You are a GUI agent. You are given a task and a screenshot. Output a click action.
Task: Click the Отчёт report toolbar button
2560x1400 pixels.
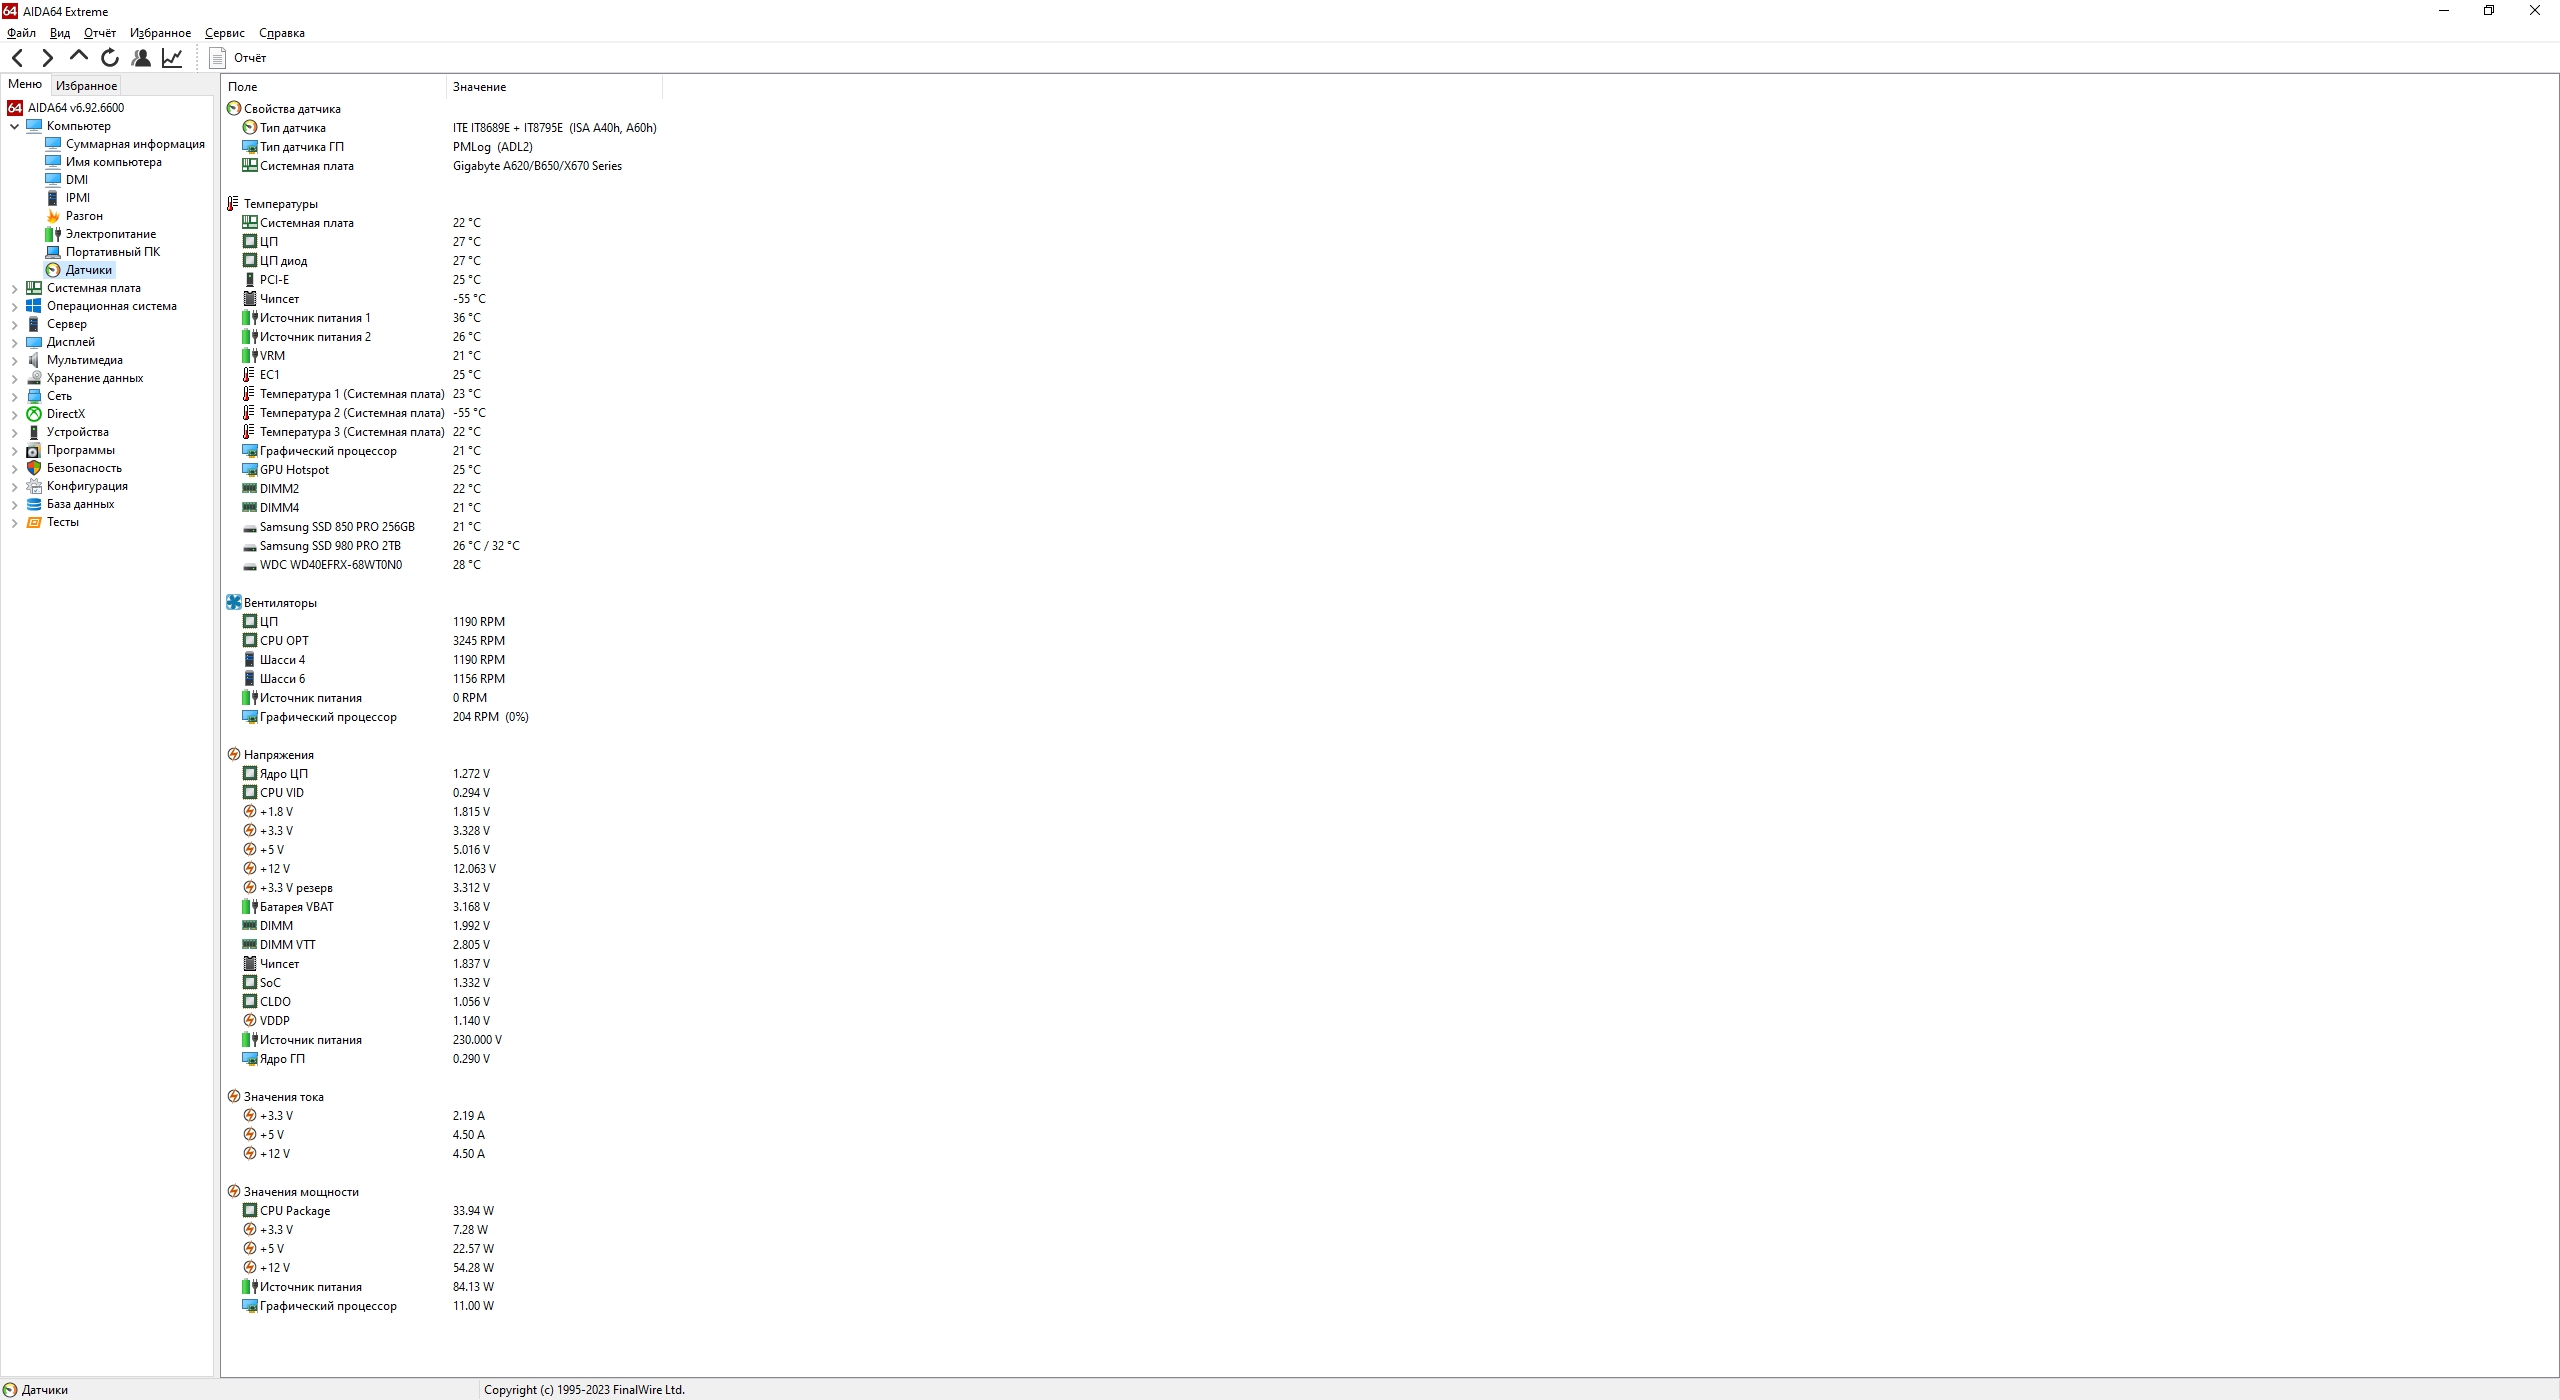coord(239,58)
